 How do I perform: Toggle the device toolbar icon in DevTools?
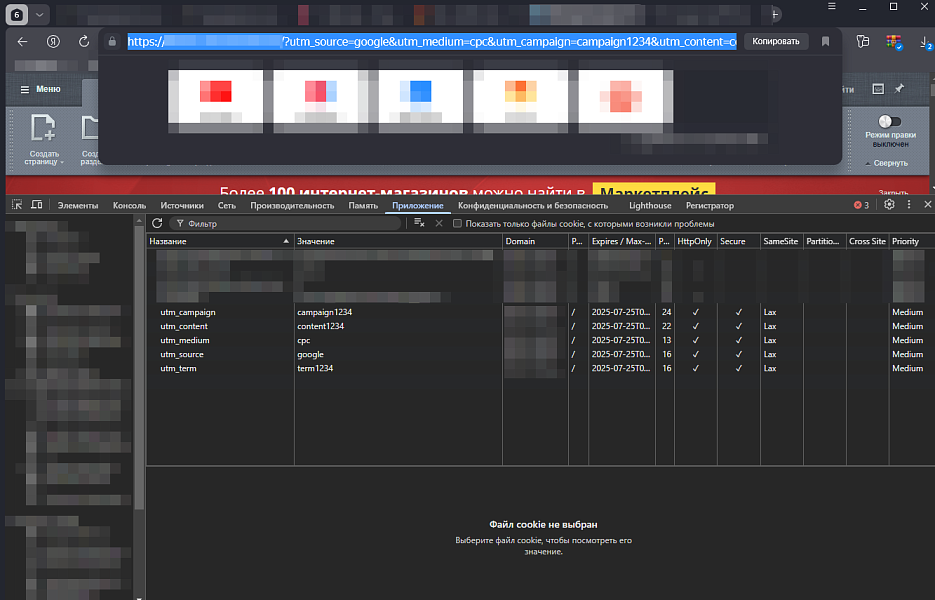[37, 205]
